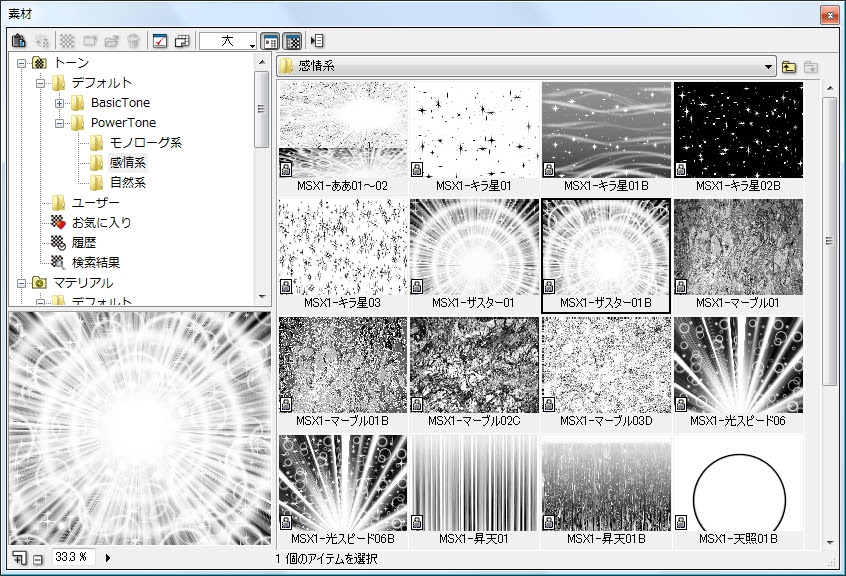Click the greyed folder navigate icon
The image size is (846, 576).
tap(810, 67)
